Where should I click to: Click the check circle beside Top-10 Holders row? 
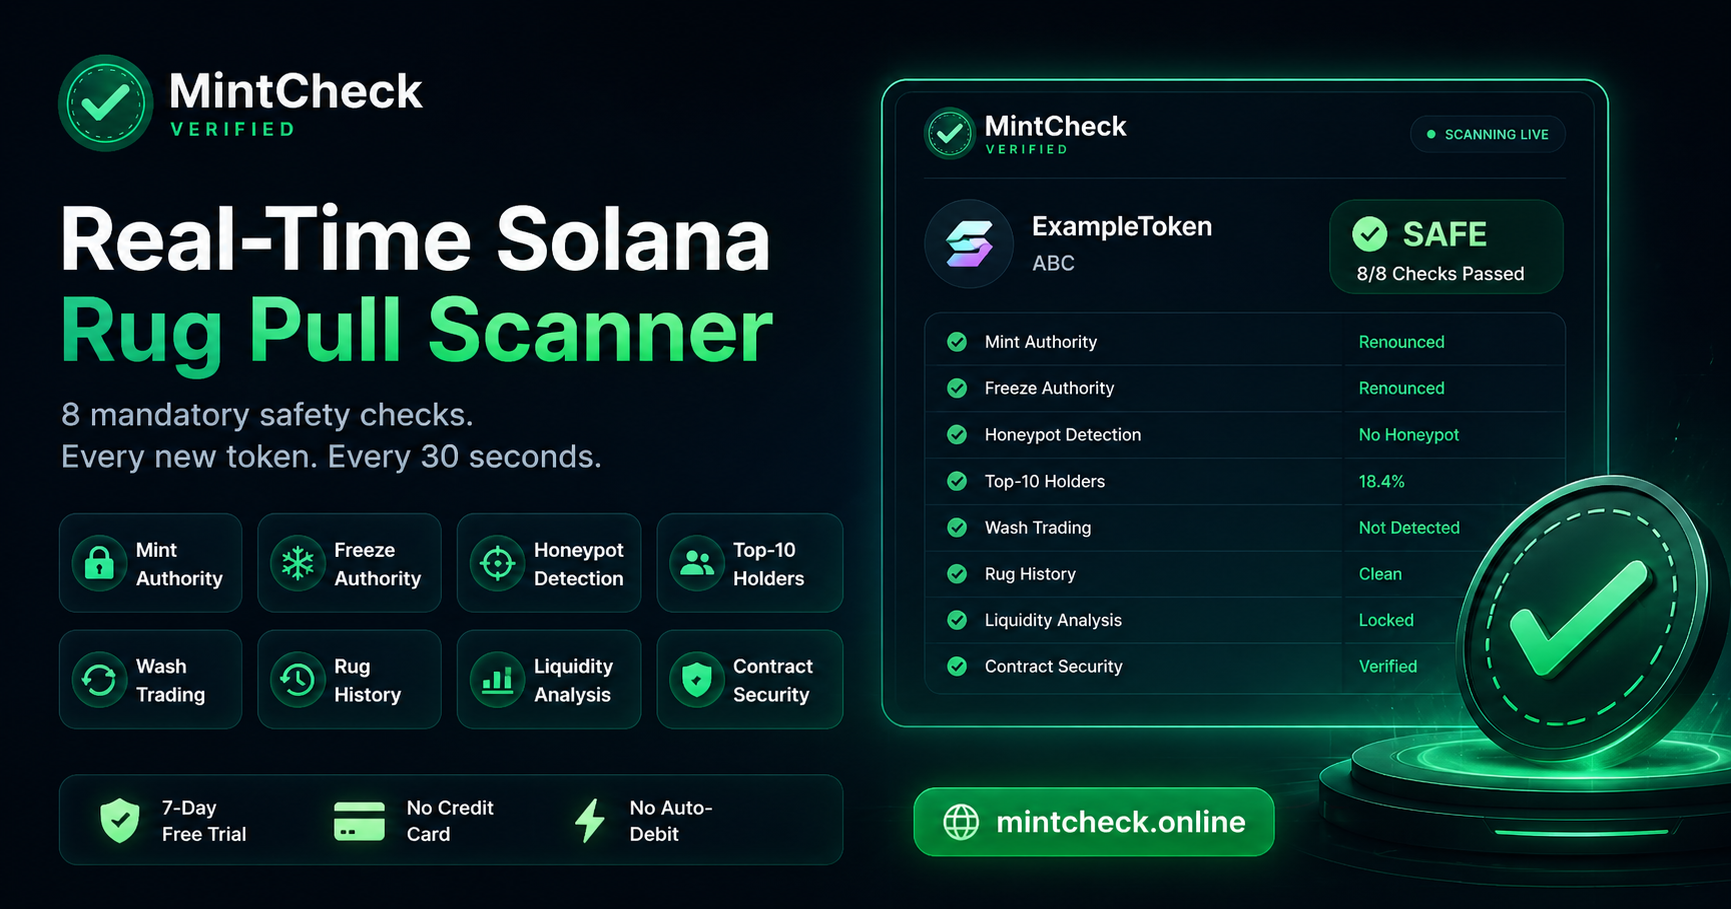coord(957,481)
